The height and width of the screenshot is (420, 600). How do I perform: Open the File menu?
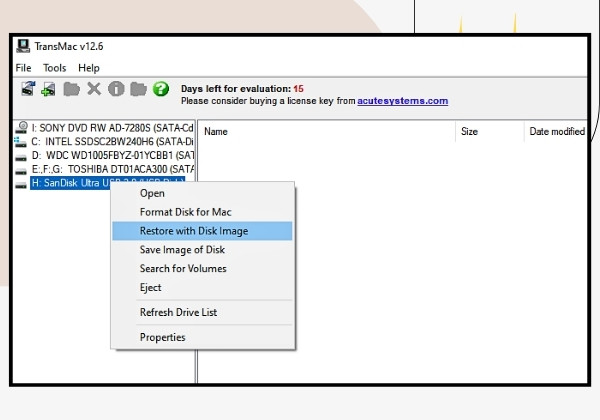(23, 68)
